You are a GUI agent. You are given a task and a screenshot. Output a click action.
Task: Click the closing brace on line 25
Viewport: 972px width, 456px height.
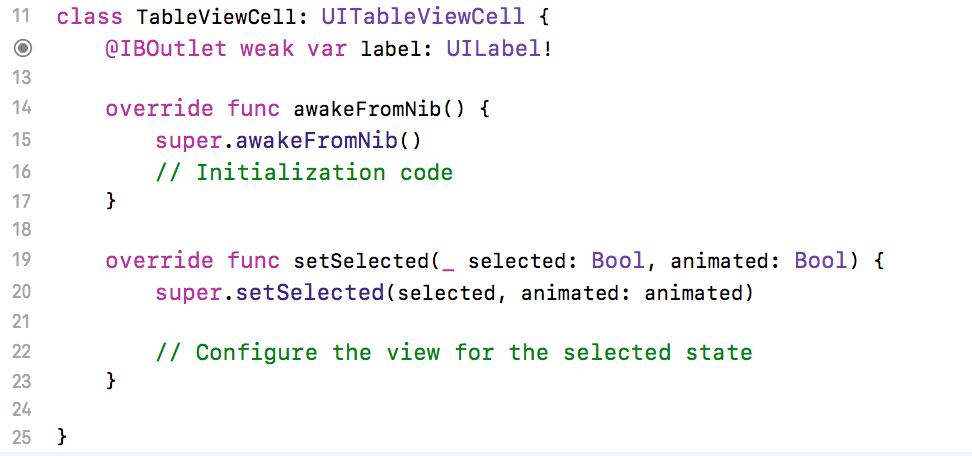[x=61, y=437]
